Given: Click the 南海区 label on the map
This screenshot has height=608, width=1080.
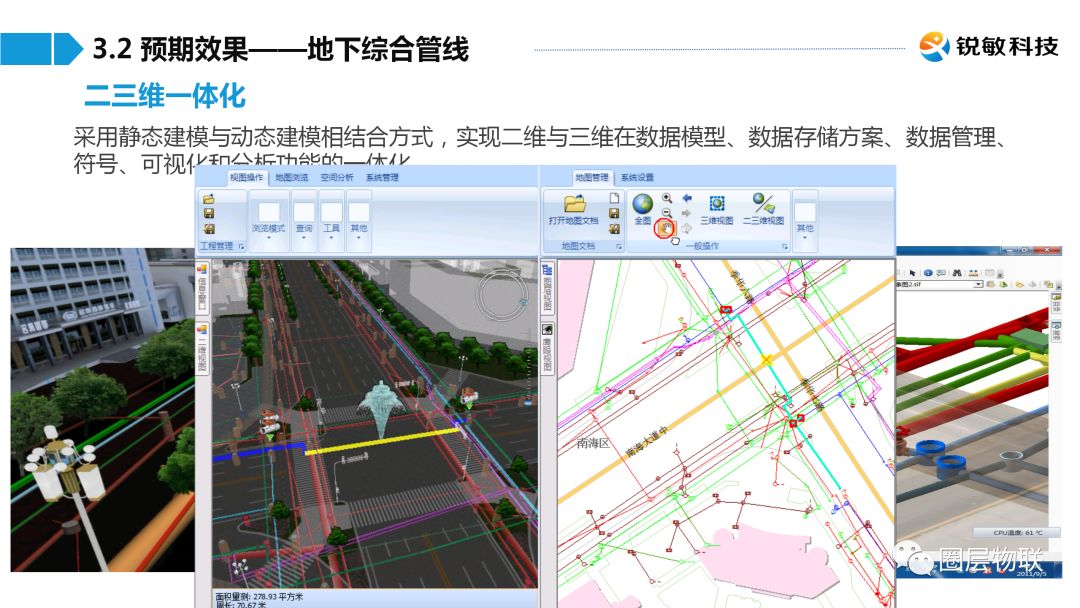Looking at the screenshot, I should [593, 443].
